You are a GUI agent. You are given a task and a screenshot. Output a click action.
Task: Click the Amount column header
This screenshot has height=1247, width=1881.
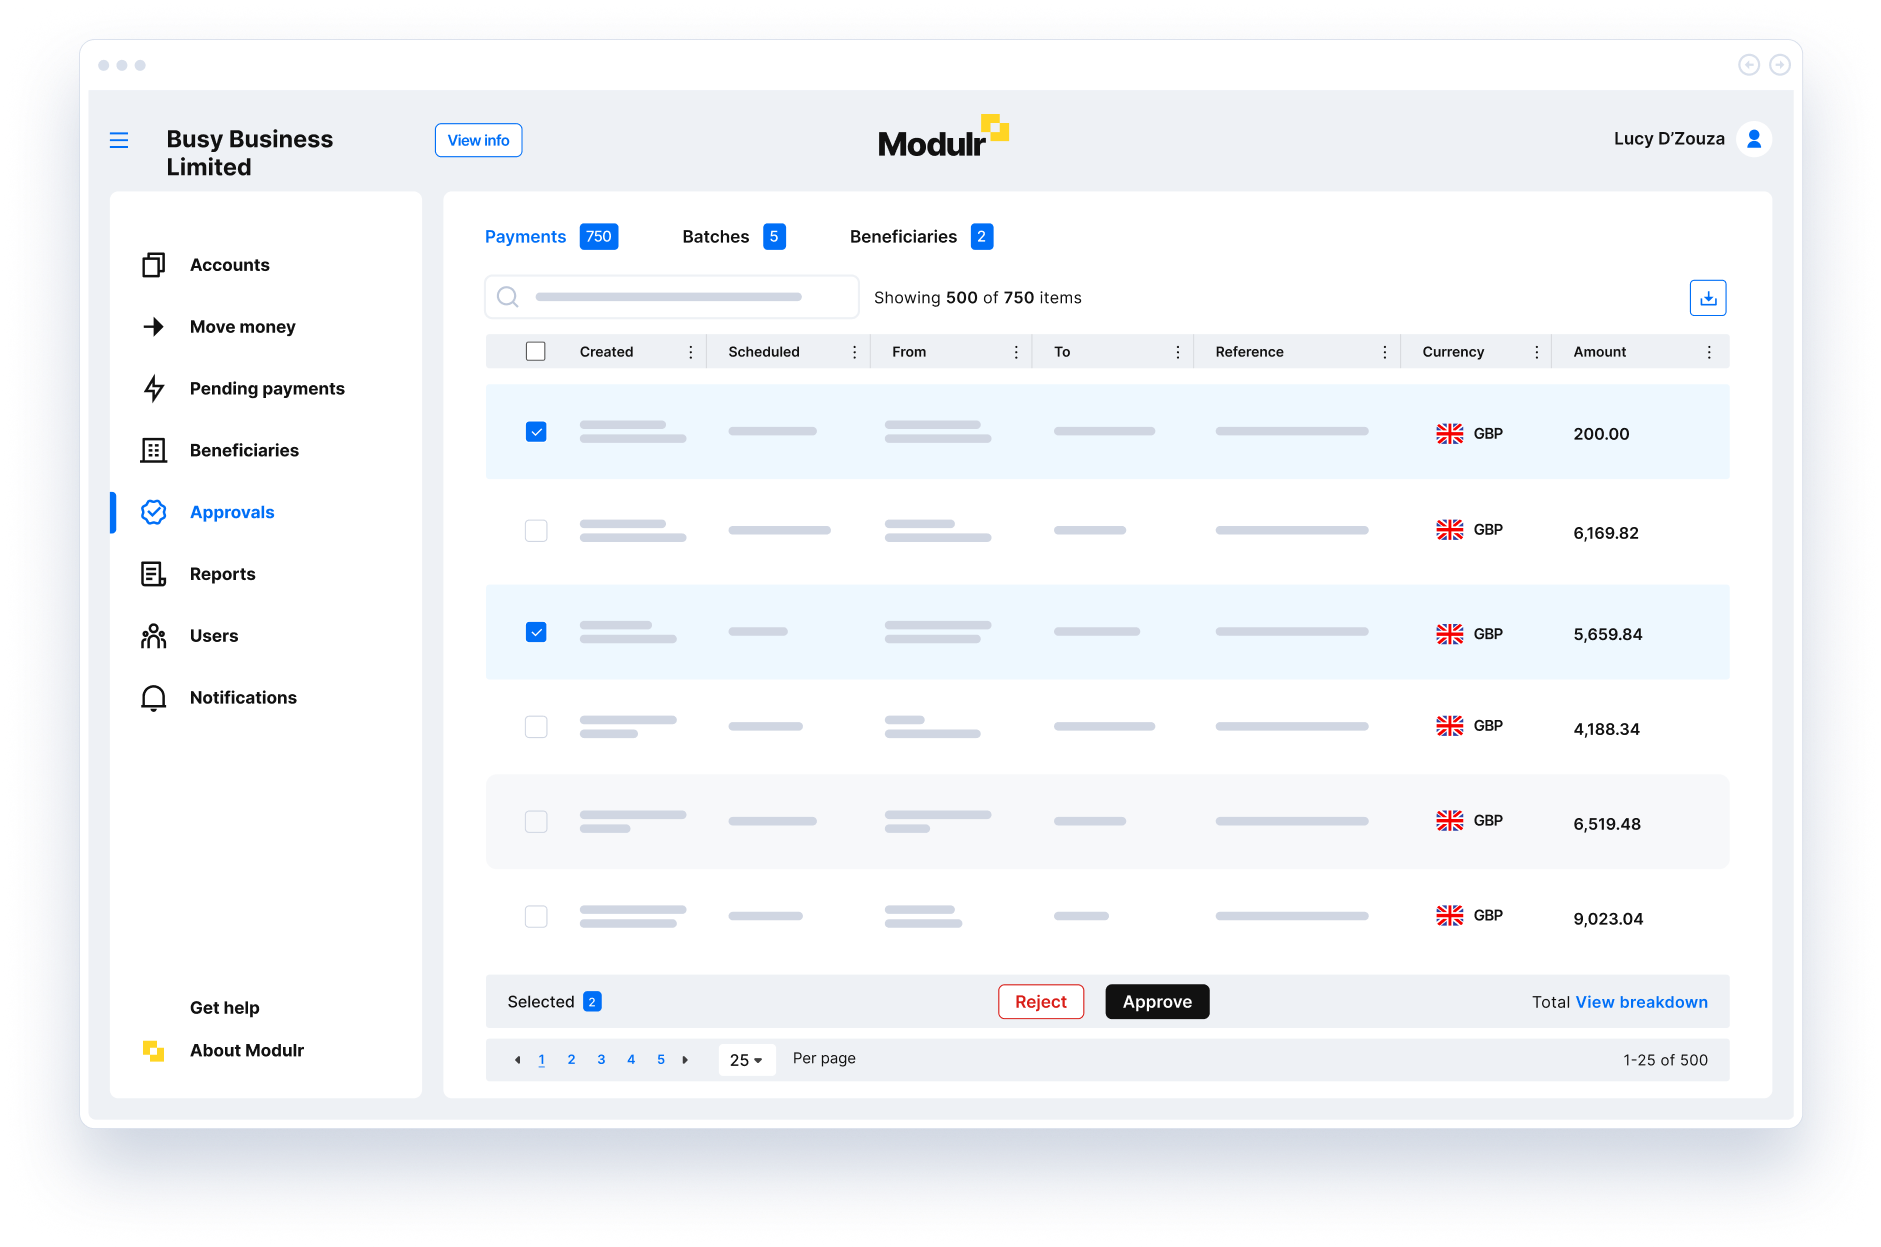tap(1600, 352)
